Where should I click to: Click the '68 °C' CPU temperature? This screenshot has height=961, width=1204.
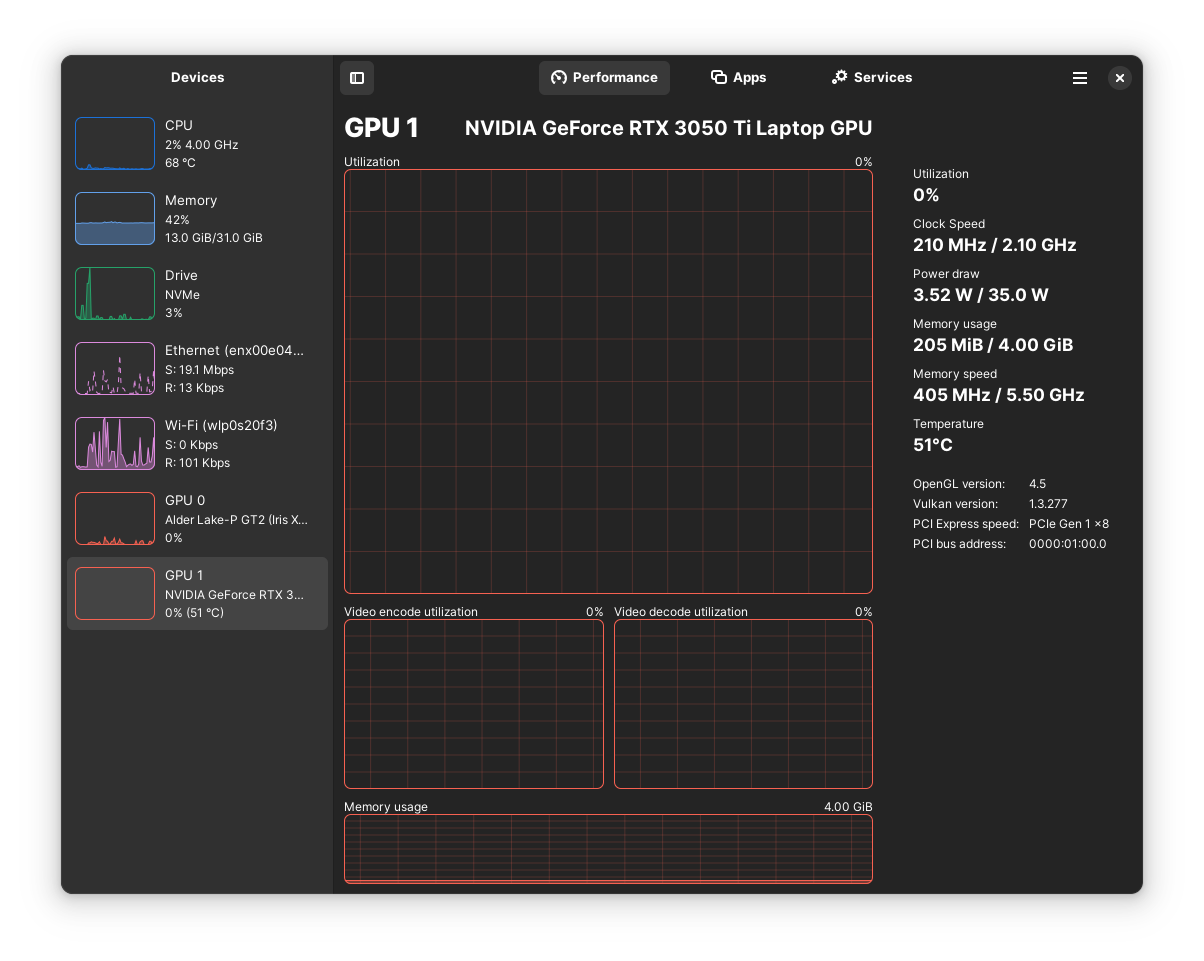coord(181,163)
